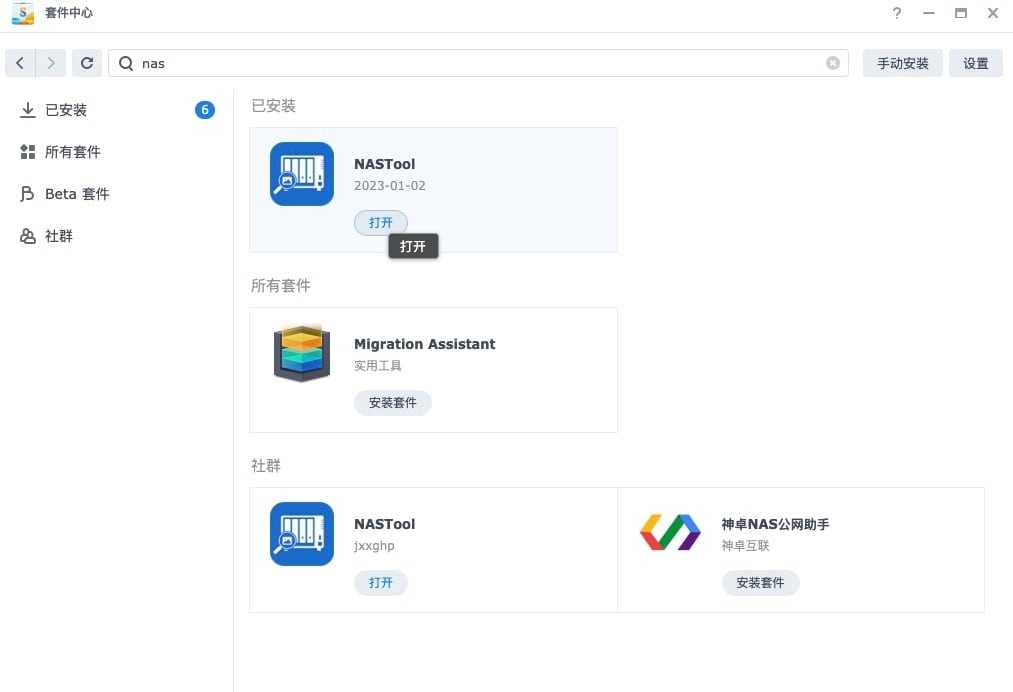Click the 所有套件 section heading in results
Viewport: 1013px width, 692px height.
click(280, 286)
